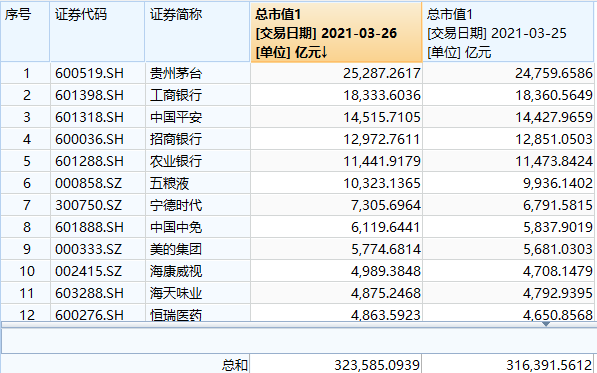The image size is (597, 373).
Task: Click the value 12,972.7611
Action: pyautogui.click(x=382, y=139)
